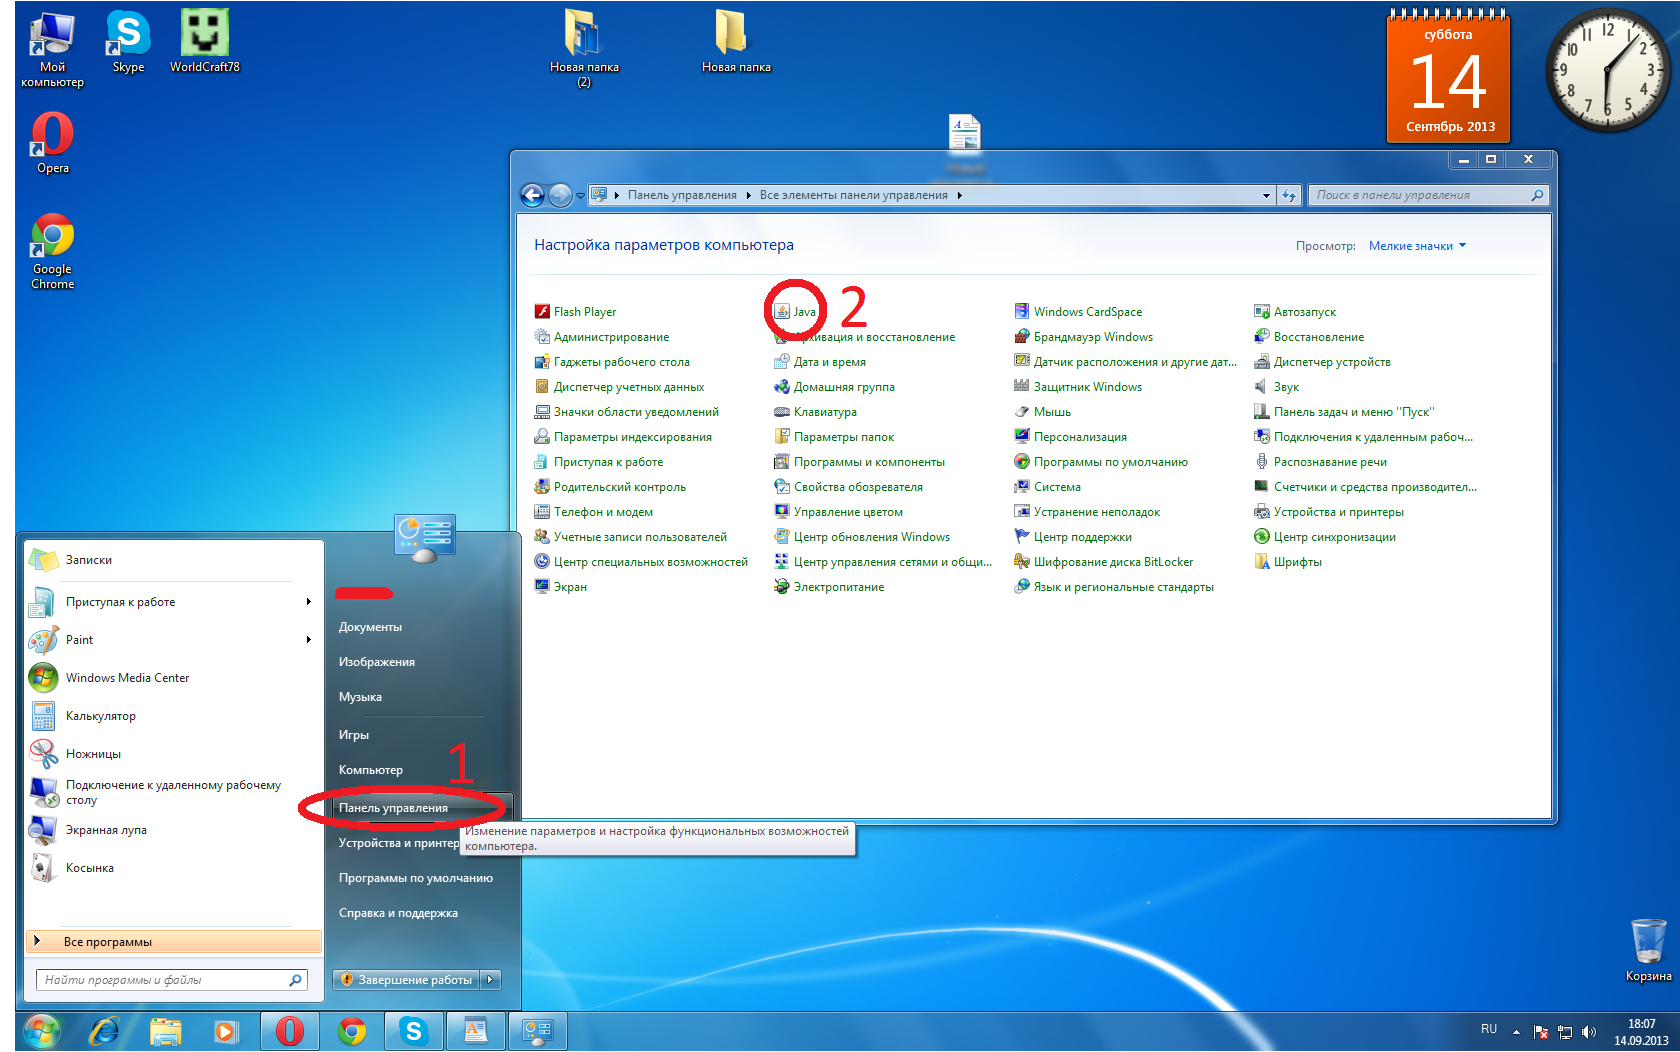Image resolution: width=1680 pixels, height=1052 pixels.
Task: Expand the Paint recent files arrow
Action: (308, 640)
